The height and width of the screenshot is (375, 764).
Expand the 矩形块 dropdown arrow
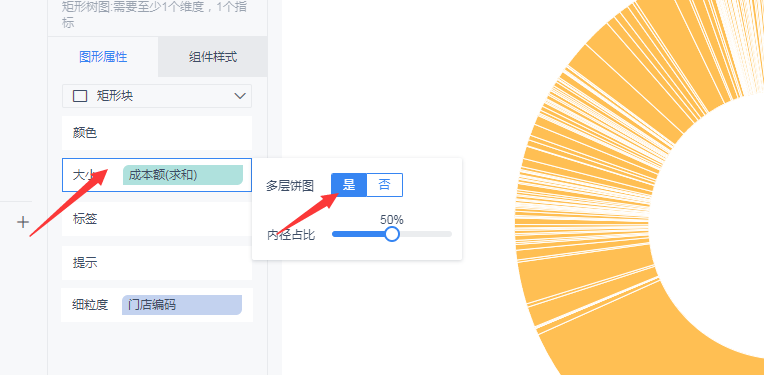[240, 96]
